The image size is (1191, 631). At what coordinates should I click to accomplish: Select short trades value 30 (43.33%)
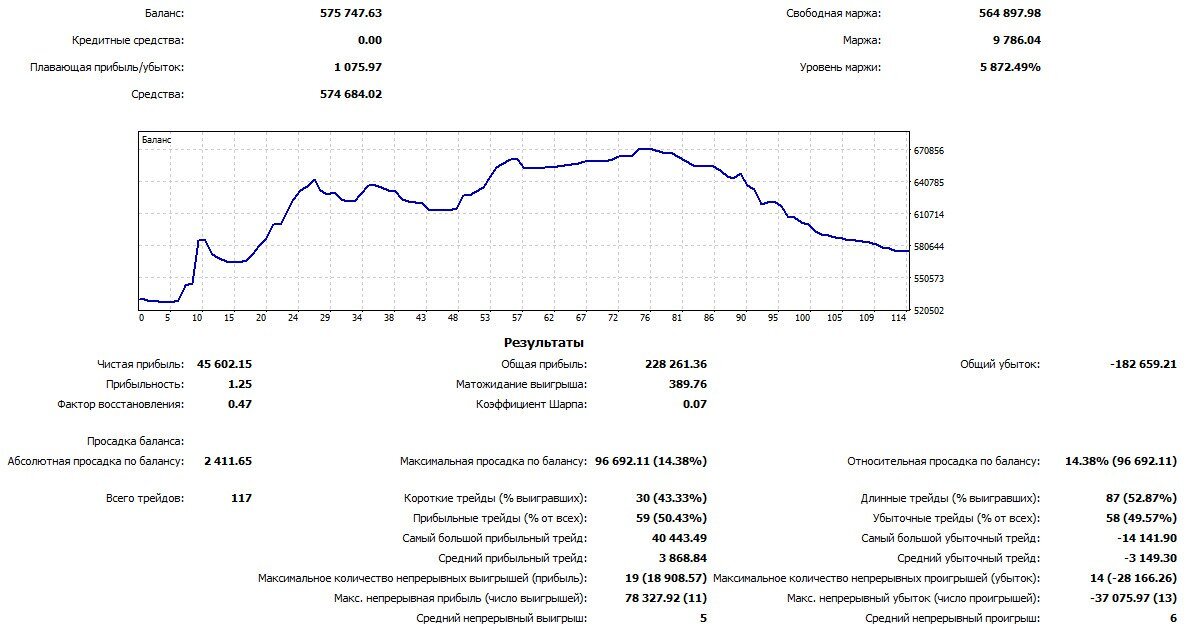671,498
